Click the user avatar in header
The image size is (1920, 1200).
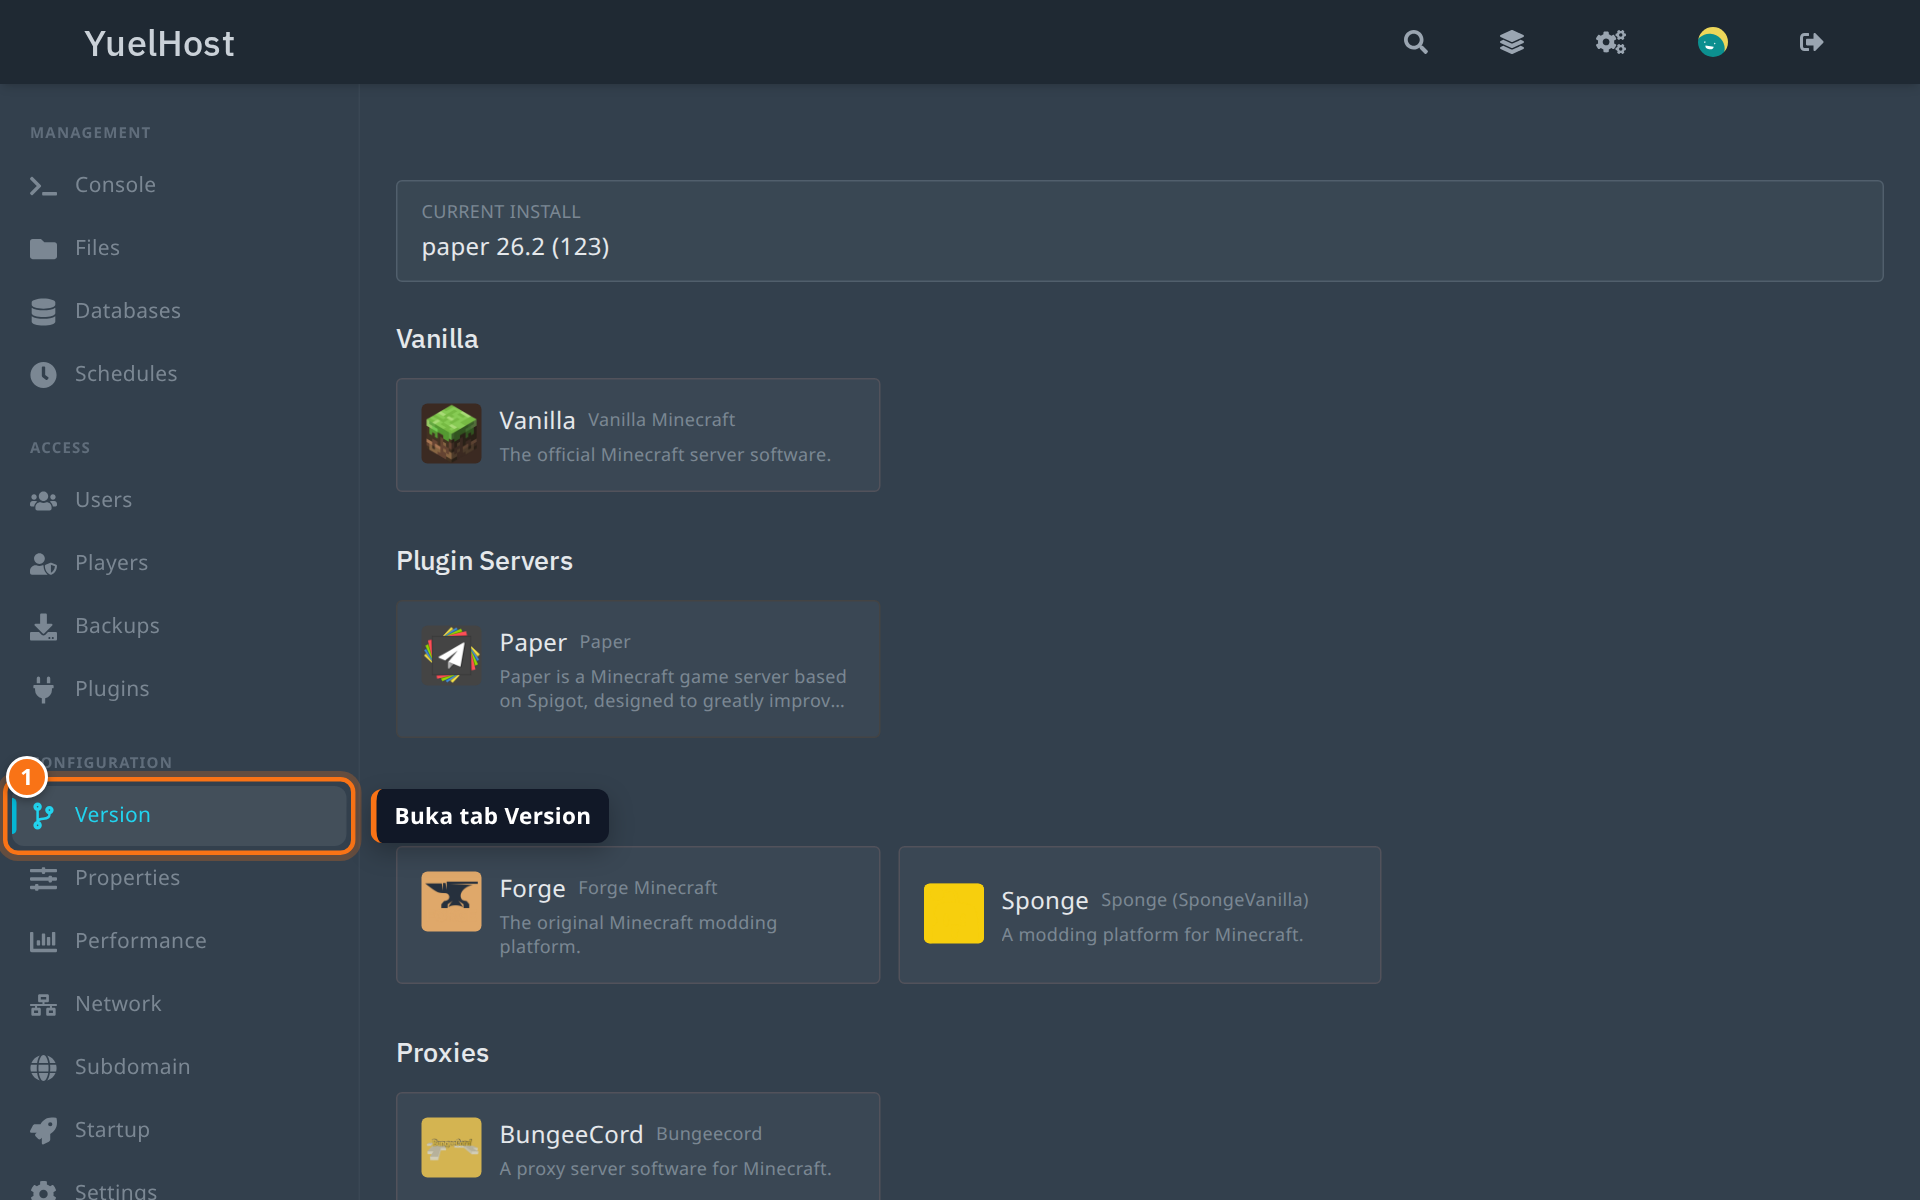click(1712, 42)
